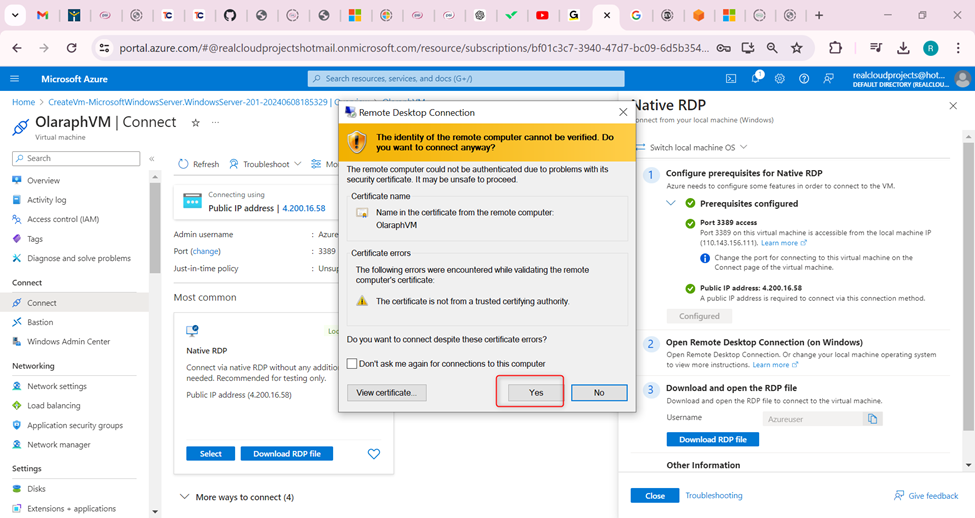This screenshot has height=518, width=975.
Task: Open browser downloads icon
Action: (x=903, y=48)
